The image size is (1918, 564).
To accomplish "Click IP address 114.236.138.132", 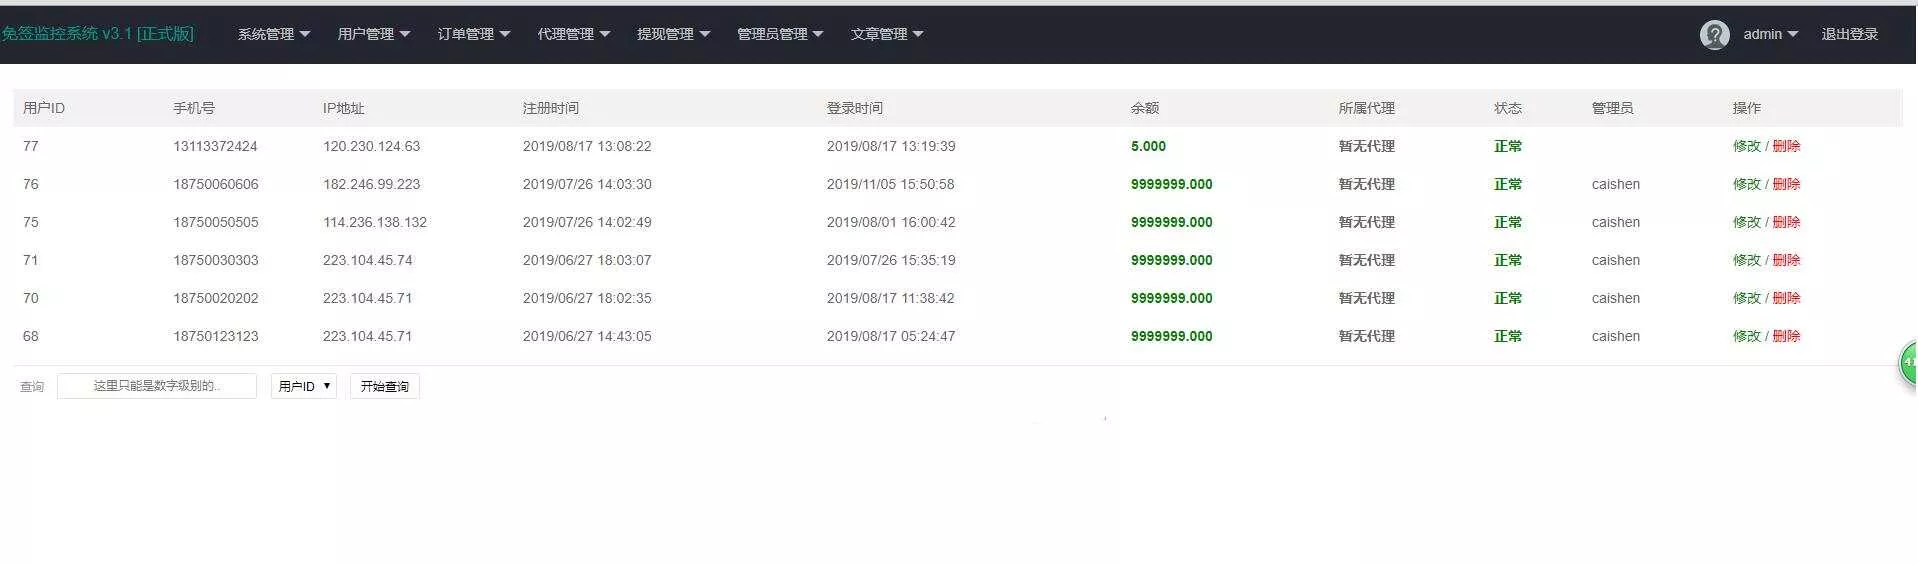I will point(375,222).
